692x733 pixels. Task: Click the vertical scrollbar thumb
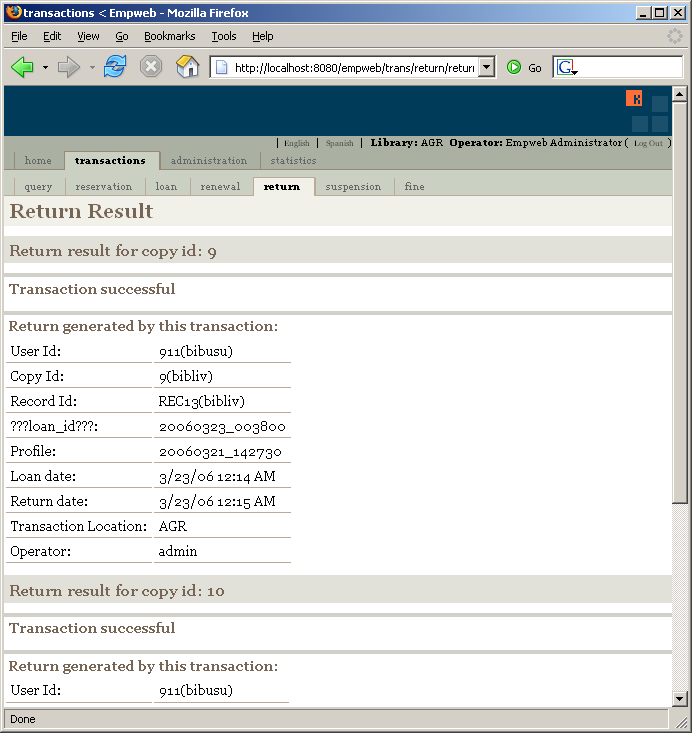(x=679, y=302)
